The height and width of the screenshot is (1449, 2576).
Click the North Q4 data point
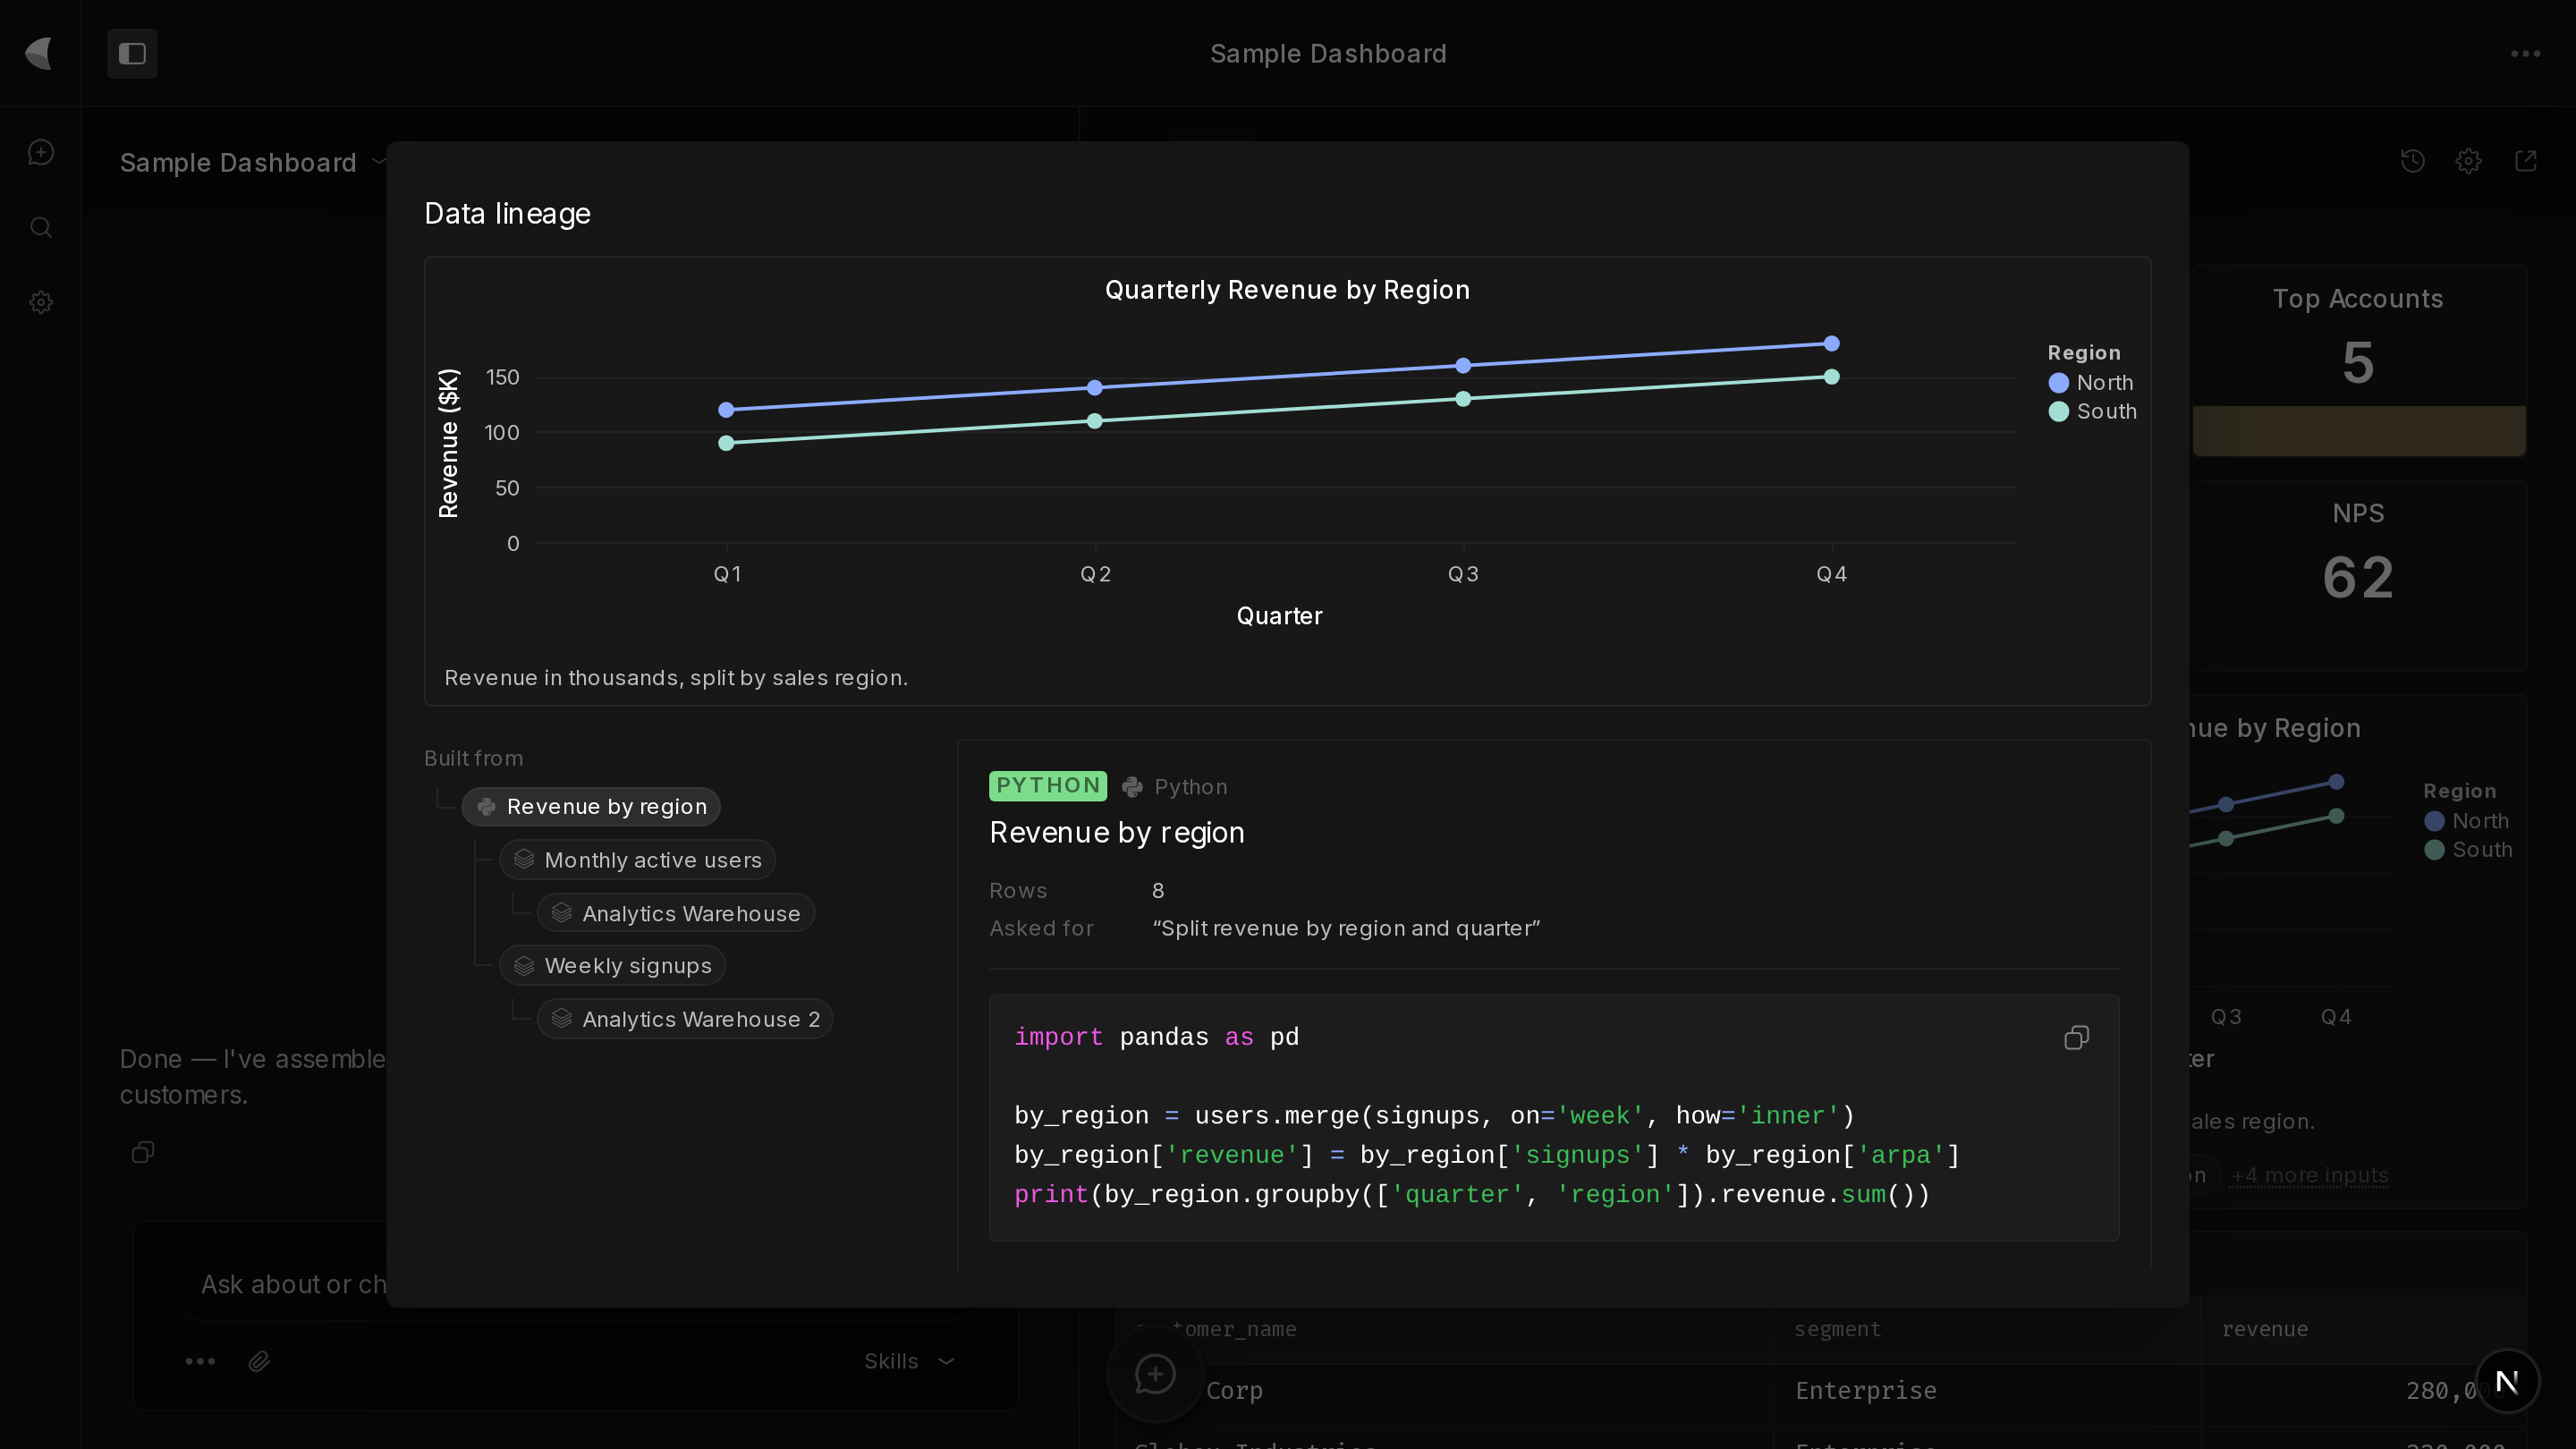1831,344
